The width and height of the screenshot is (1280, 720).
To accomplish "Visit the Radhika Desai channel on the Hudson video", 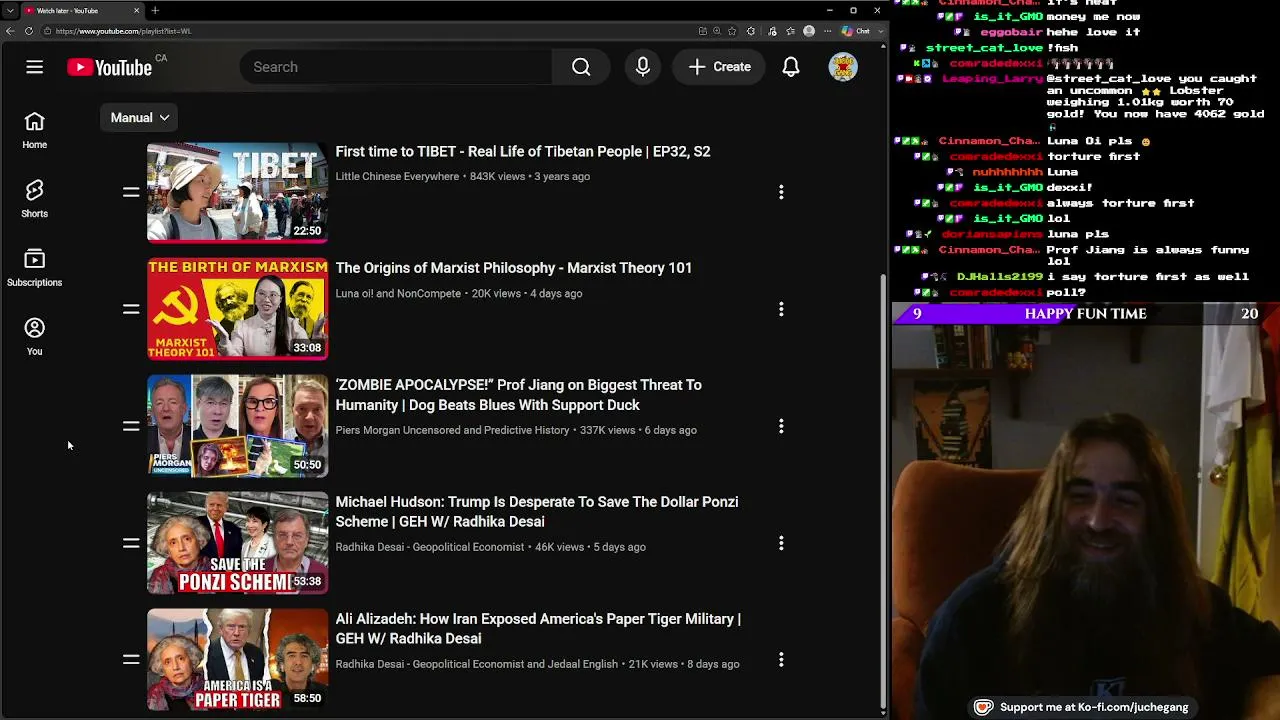I will click(x=430, y=547).
